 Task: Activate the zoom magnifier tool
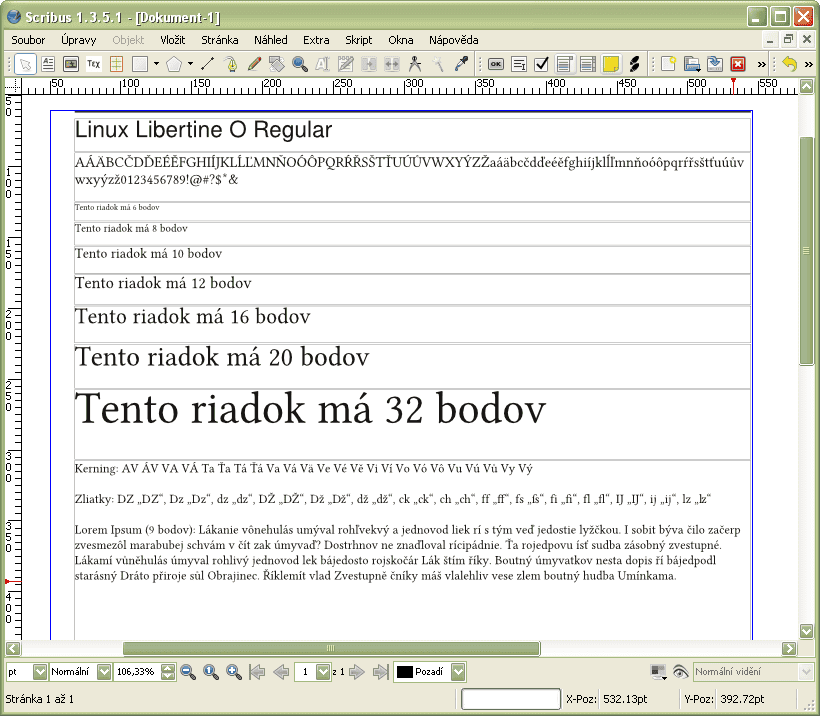pyautogui.click(x=299, y=64)
